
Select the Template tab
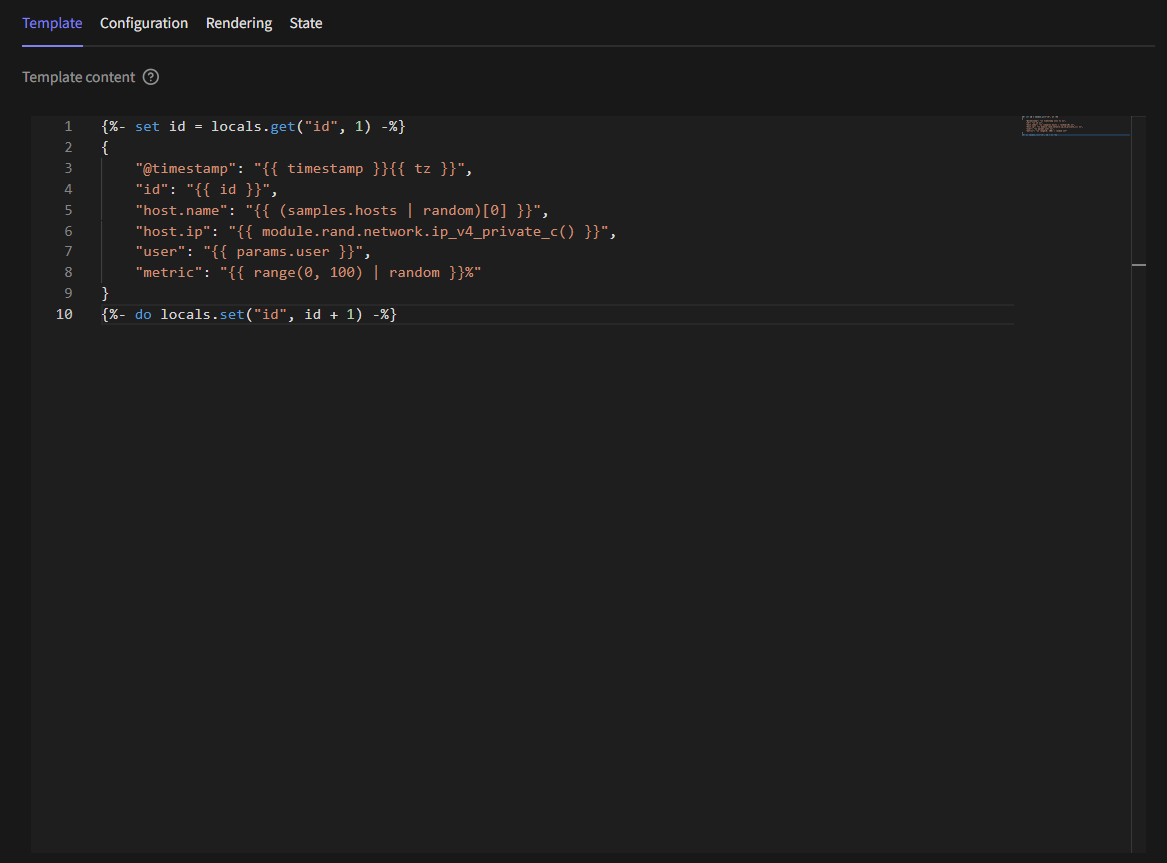coord(52,23)
